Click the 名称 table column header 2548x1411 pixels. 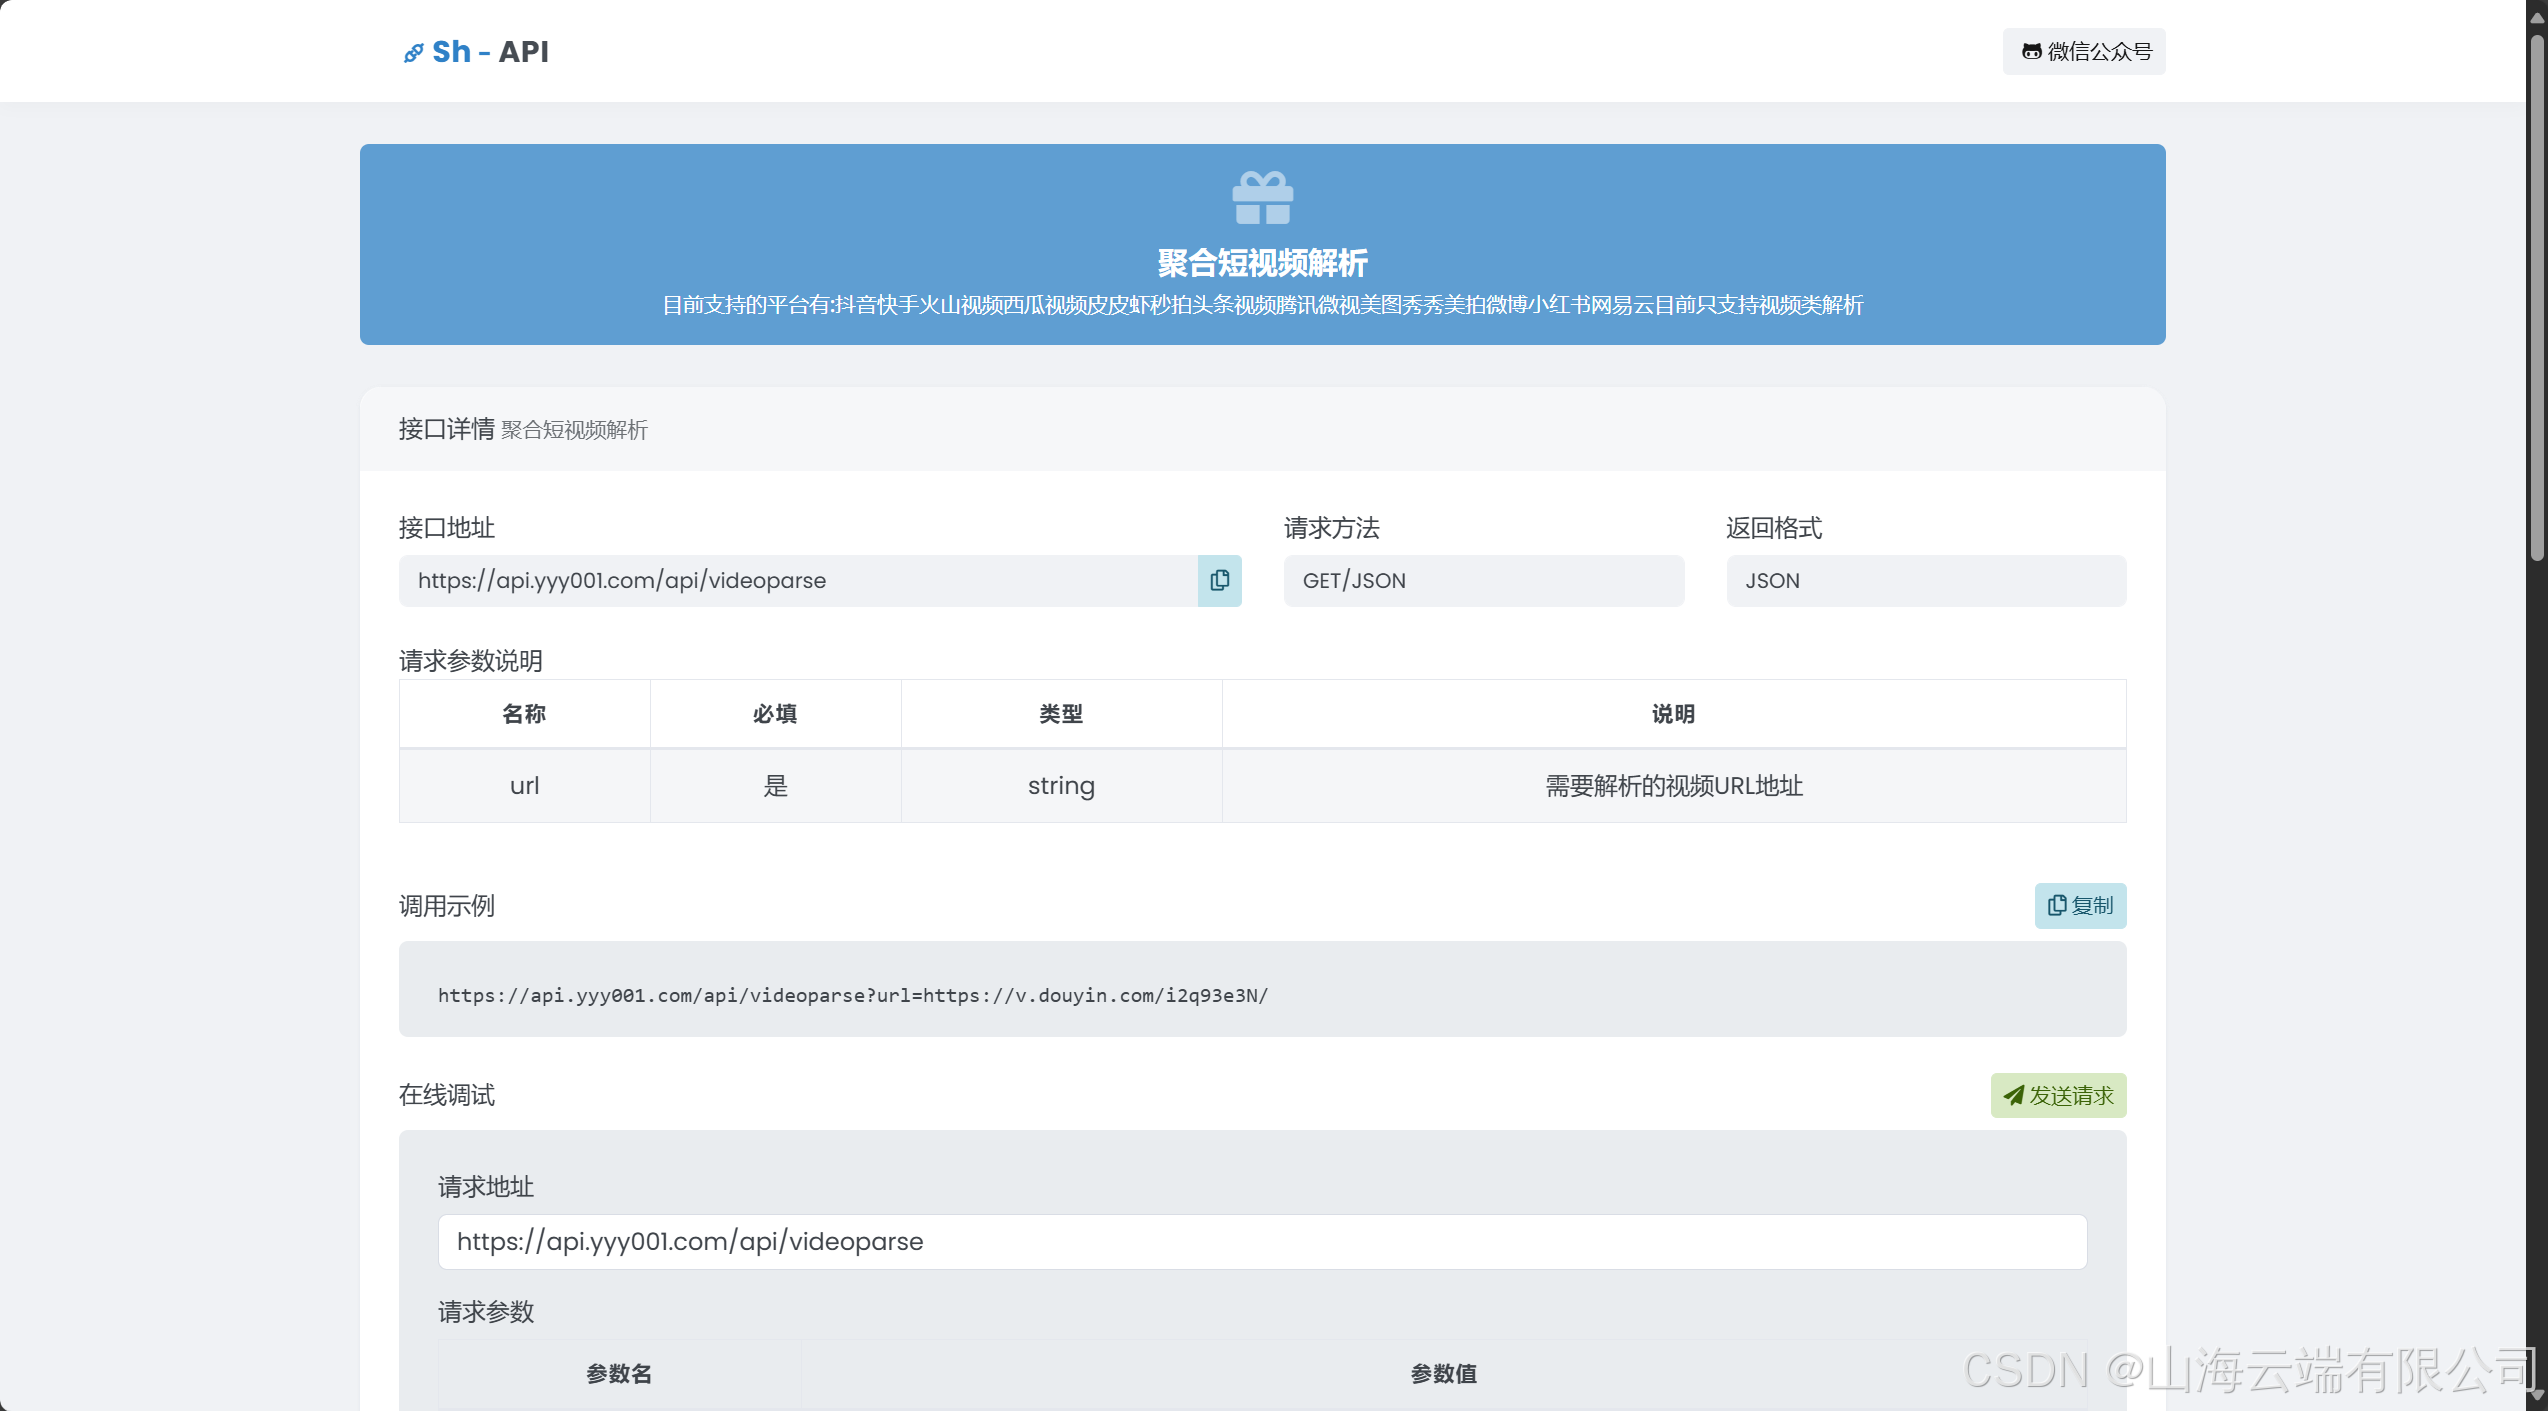pos(524,713)
